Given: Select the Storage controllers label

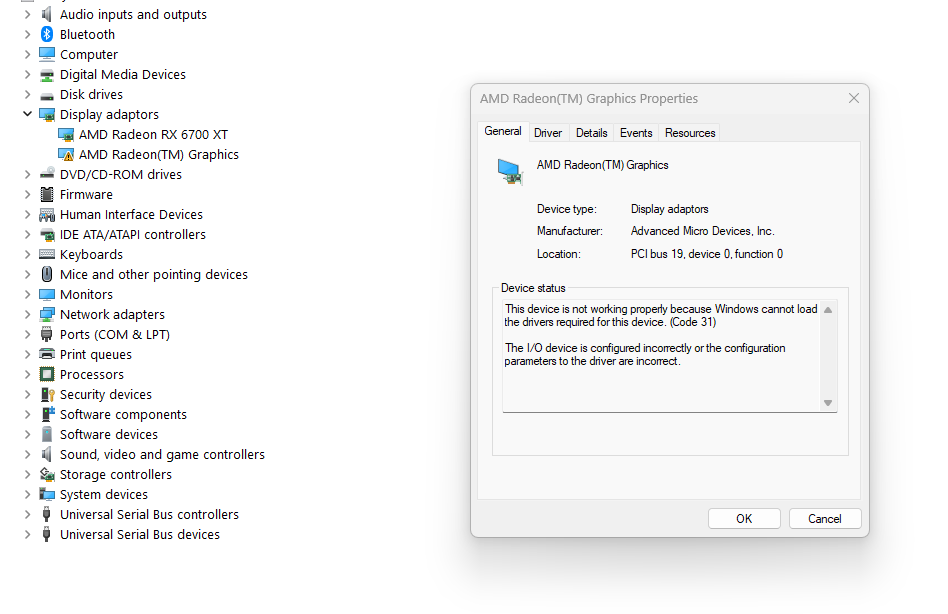Looking at the screenshot, I should 115,474.
